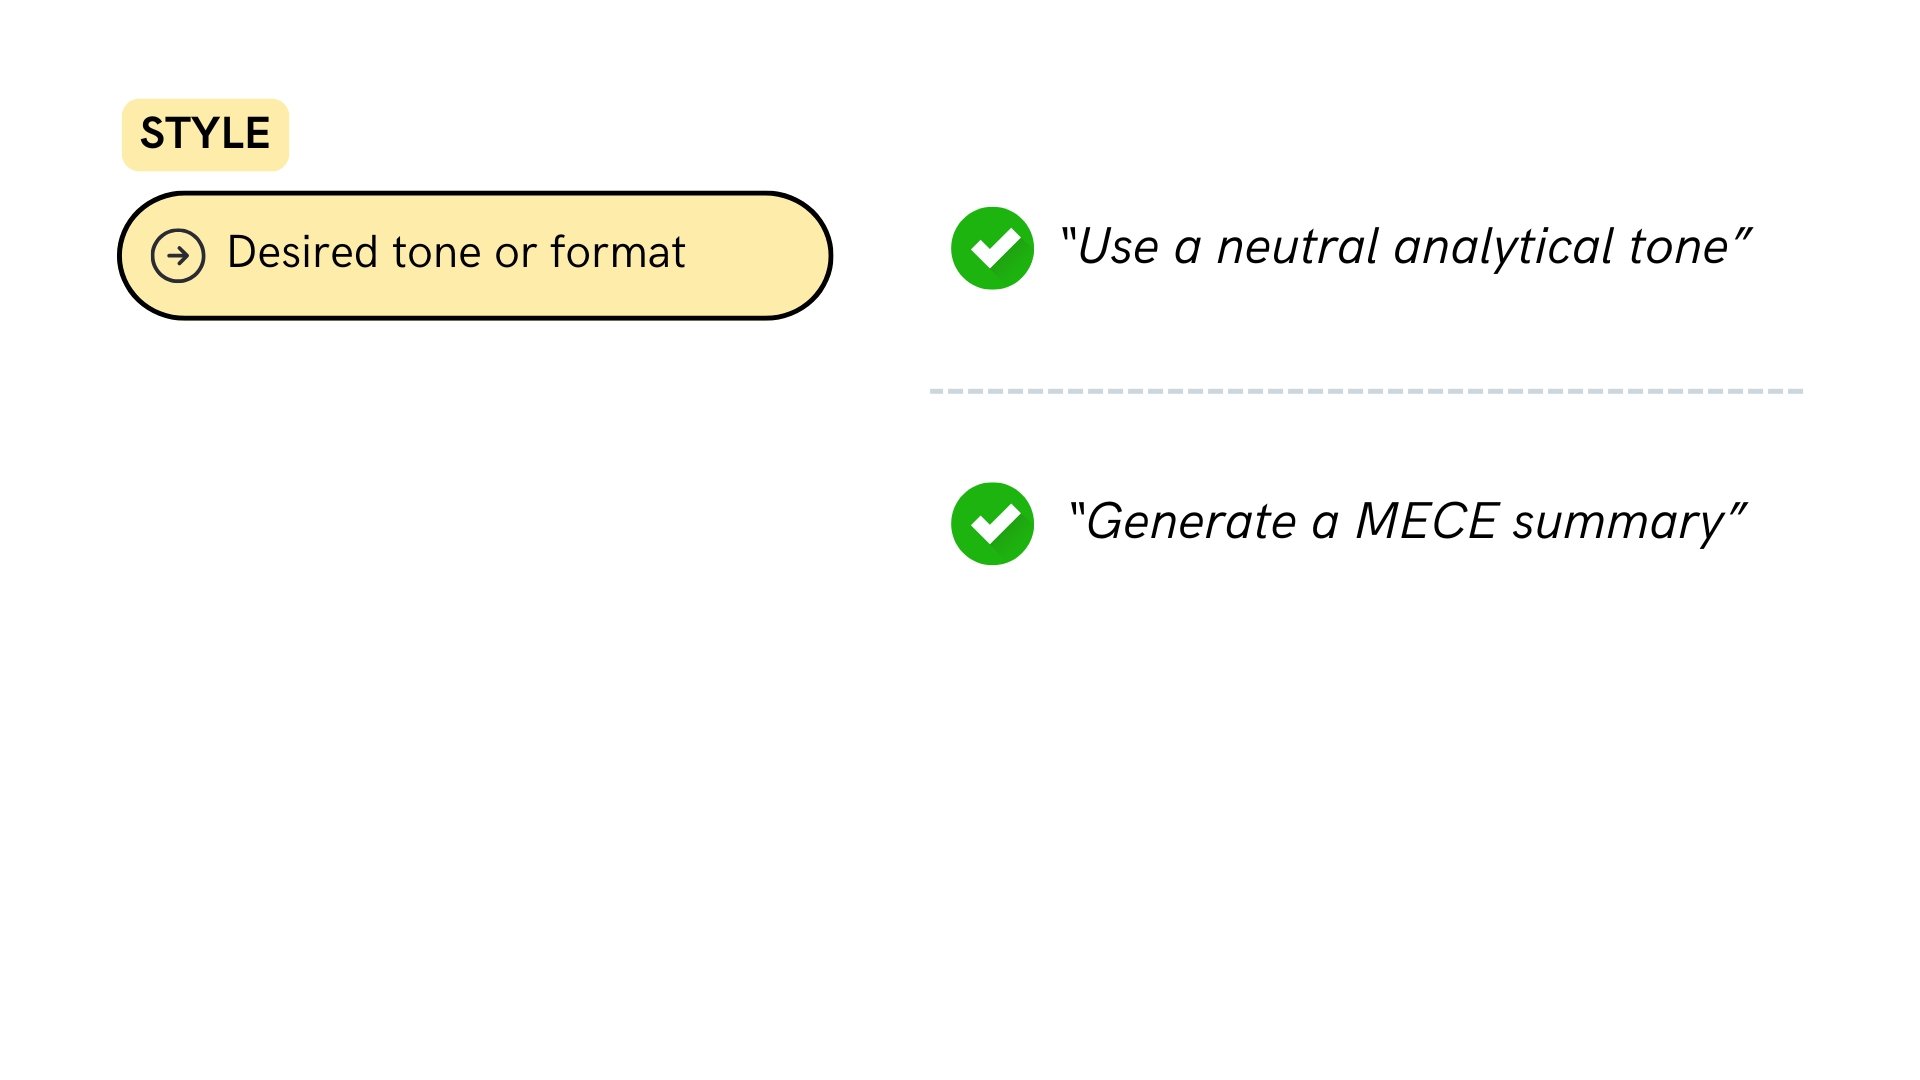This screenshot has width=1920, height=1080.
Task: Select the "Generate a MECE summary" quote
Action: click(x=1407, y=522)
